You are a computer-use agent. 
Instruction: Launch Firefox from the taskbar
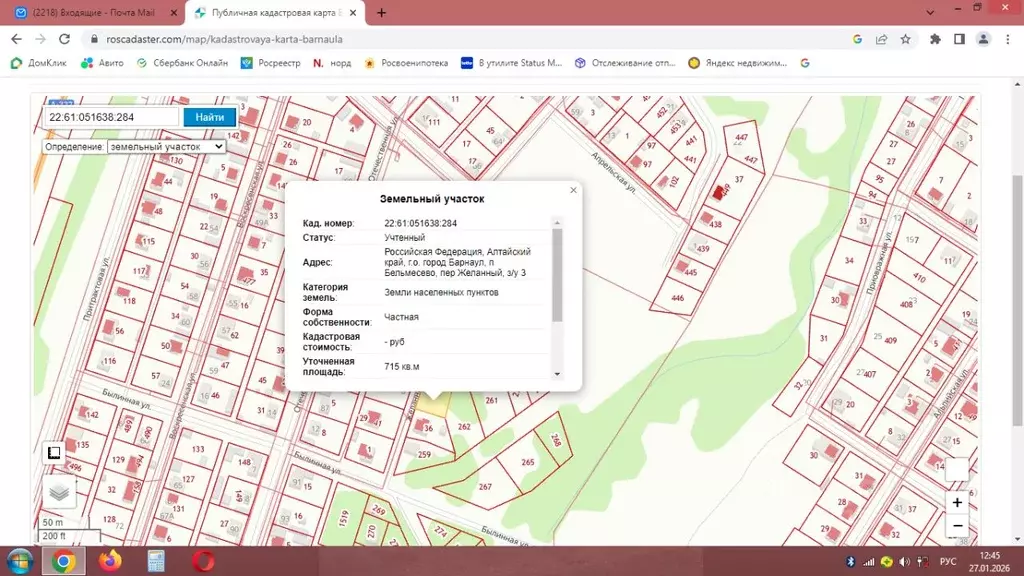[x=109, y=560]
